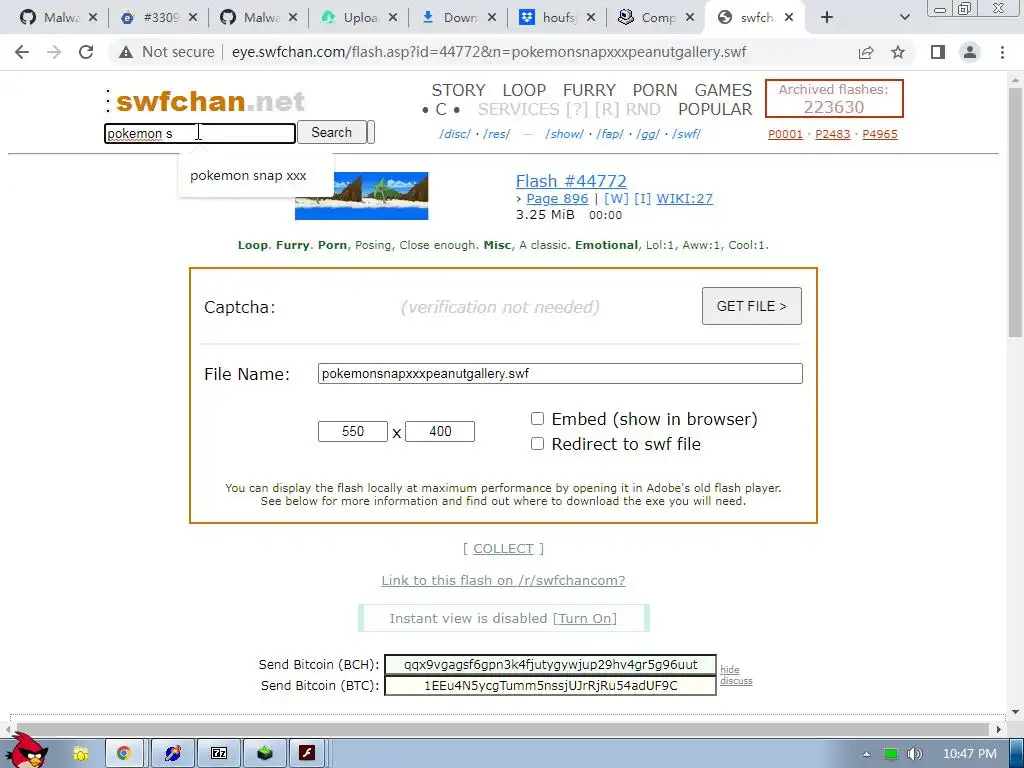
Task: Open the Chrome profile avatar
Action: (970, 52)
